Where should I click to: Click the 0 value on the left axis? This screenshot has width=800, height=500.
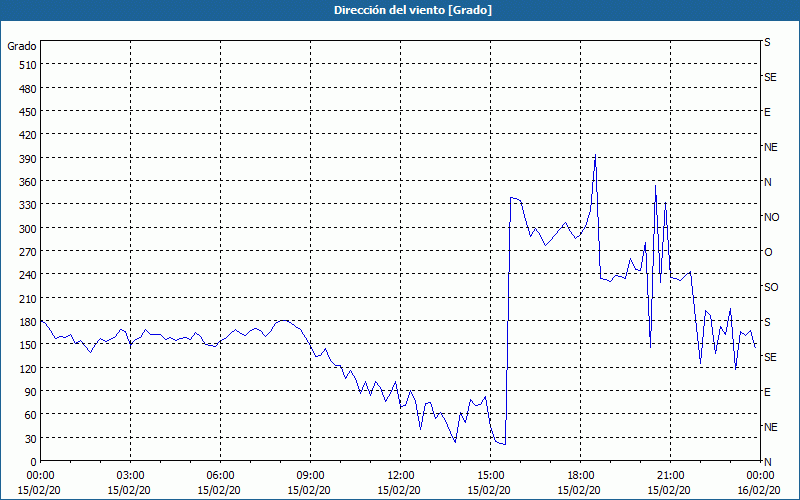coord(34,462)
